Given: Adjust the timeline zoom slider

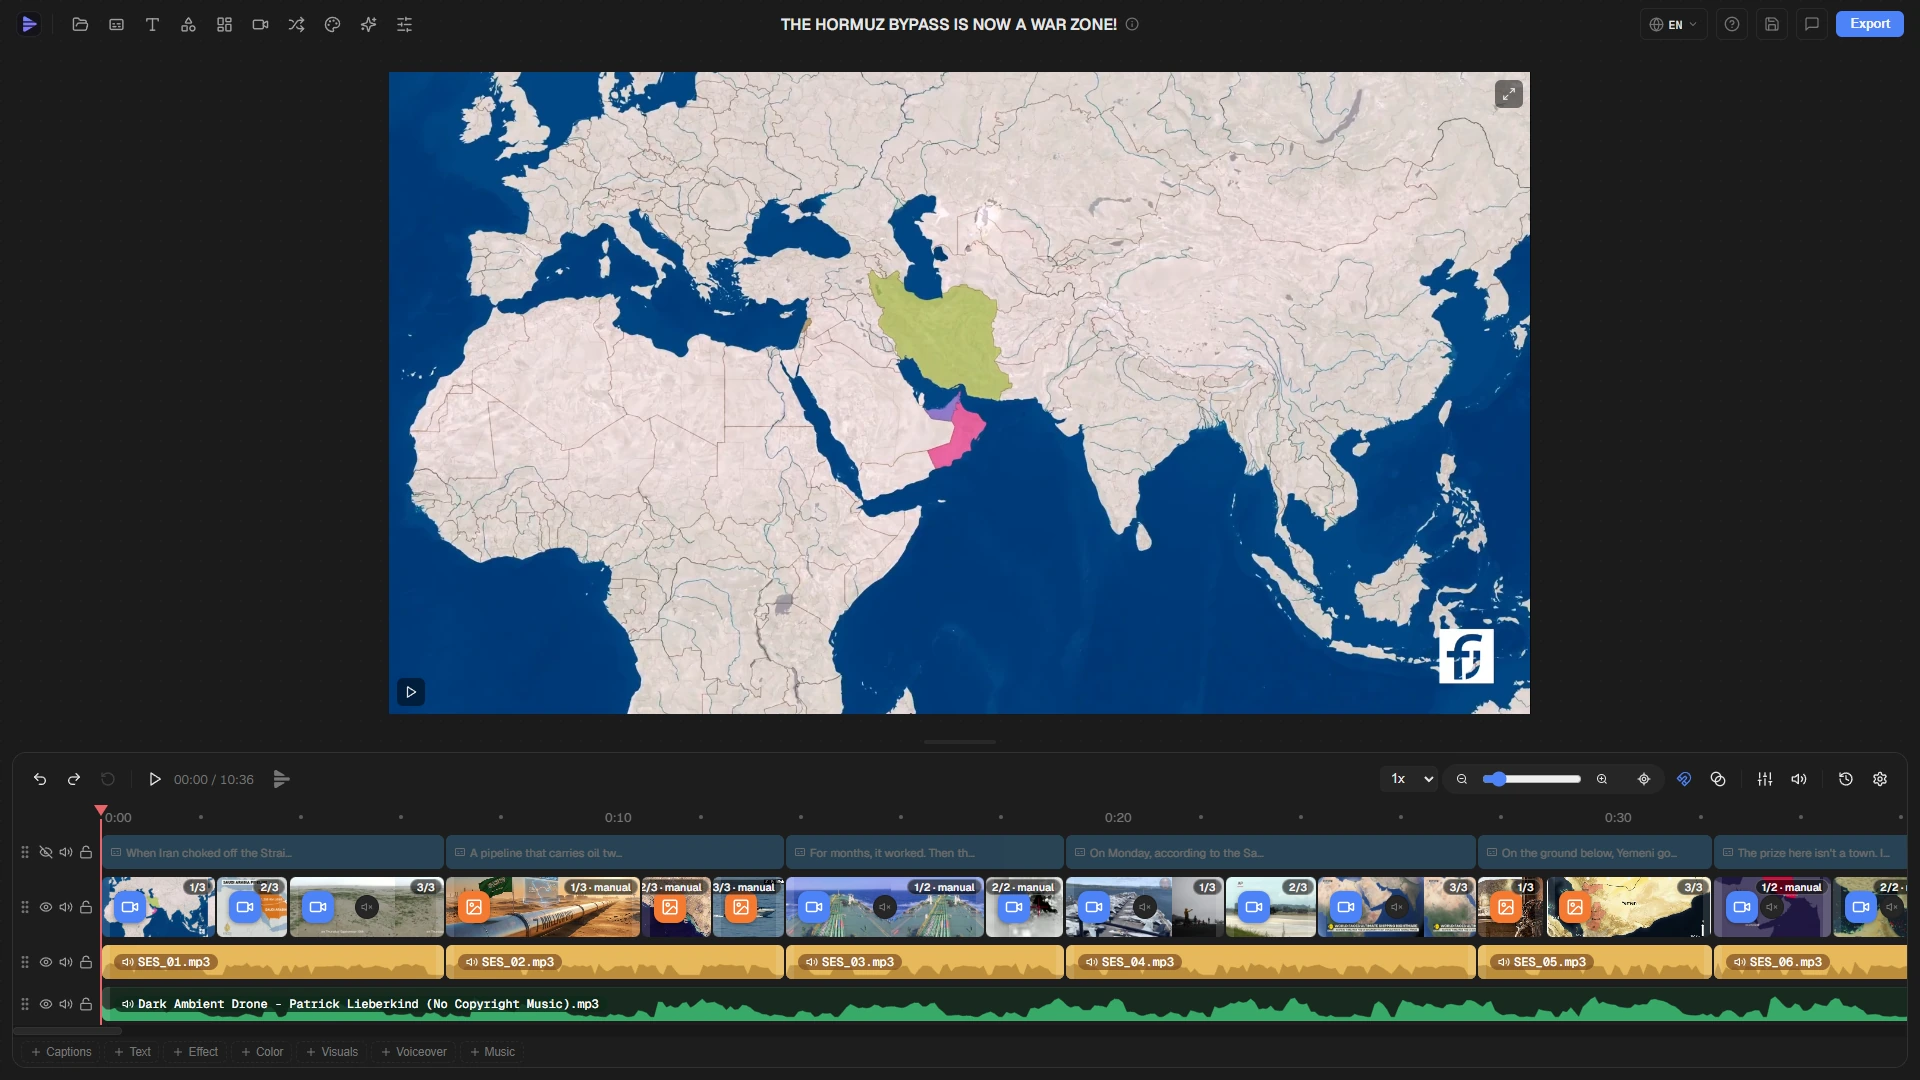Looking at the screenshot, I should click(1531, 779).
